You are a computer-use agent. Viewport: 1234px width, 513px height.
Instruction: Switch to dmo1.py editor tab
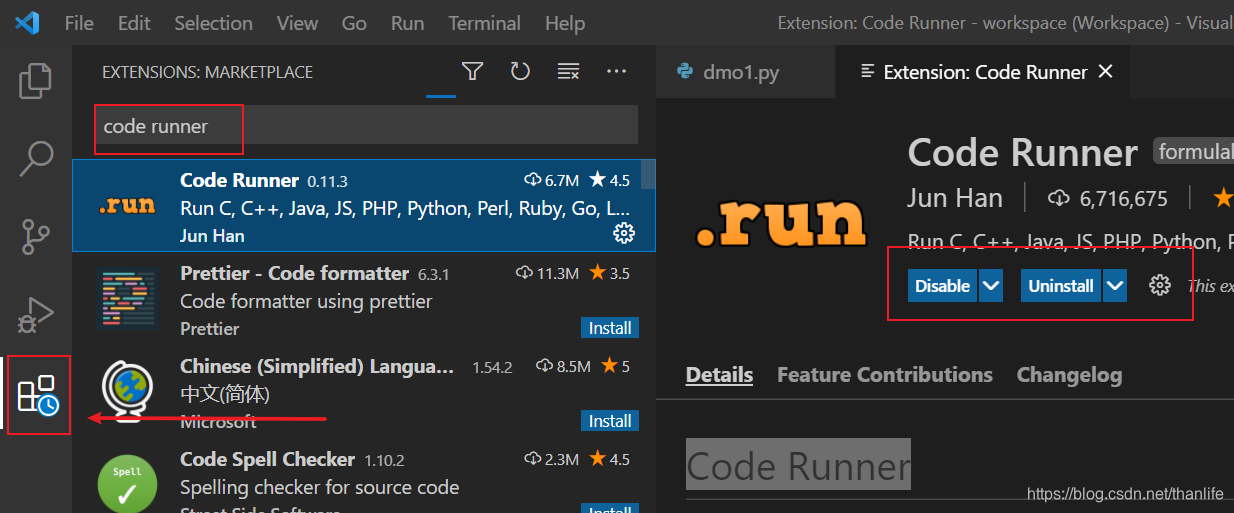point(745,71)
